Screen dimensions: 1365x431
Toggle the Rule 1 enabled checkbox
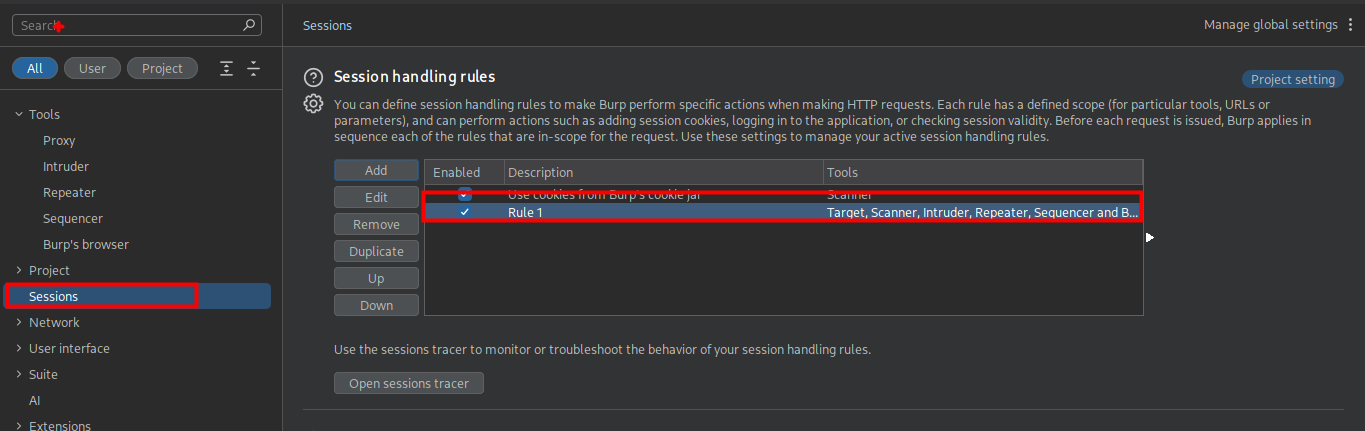464,212
